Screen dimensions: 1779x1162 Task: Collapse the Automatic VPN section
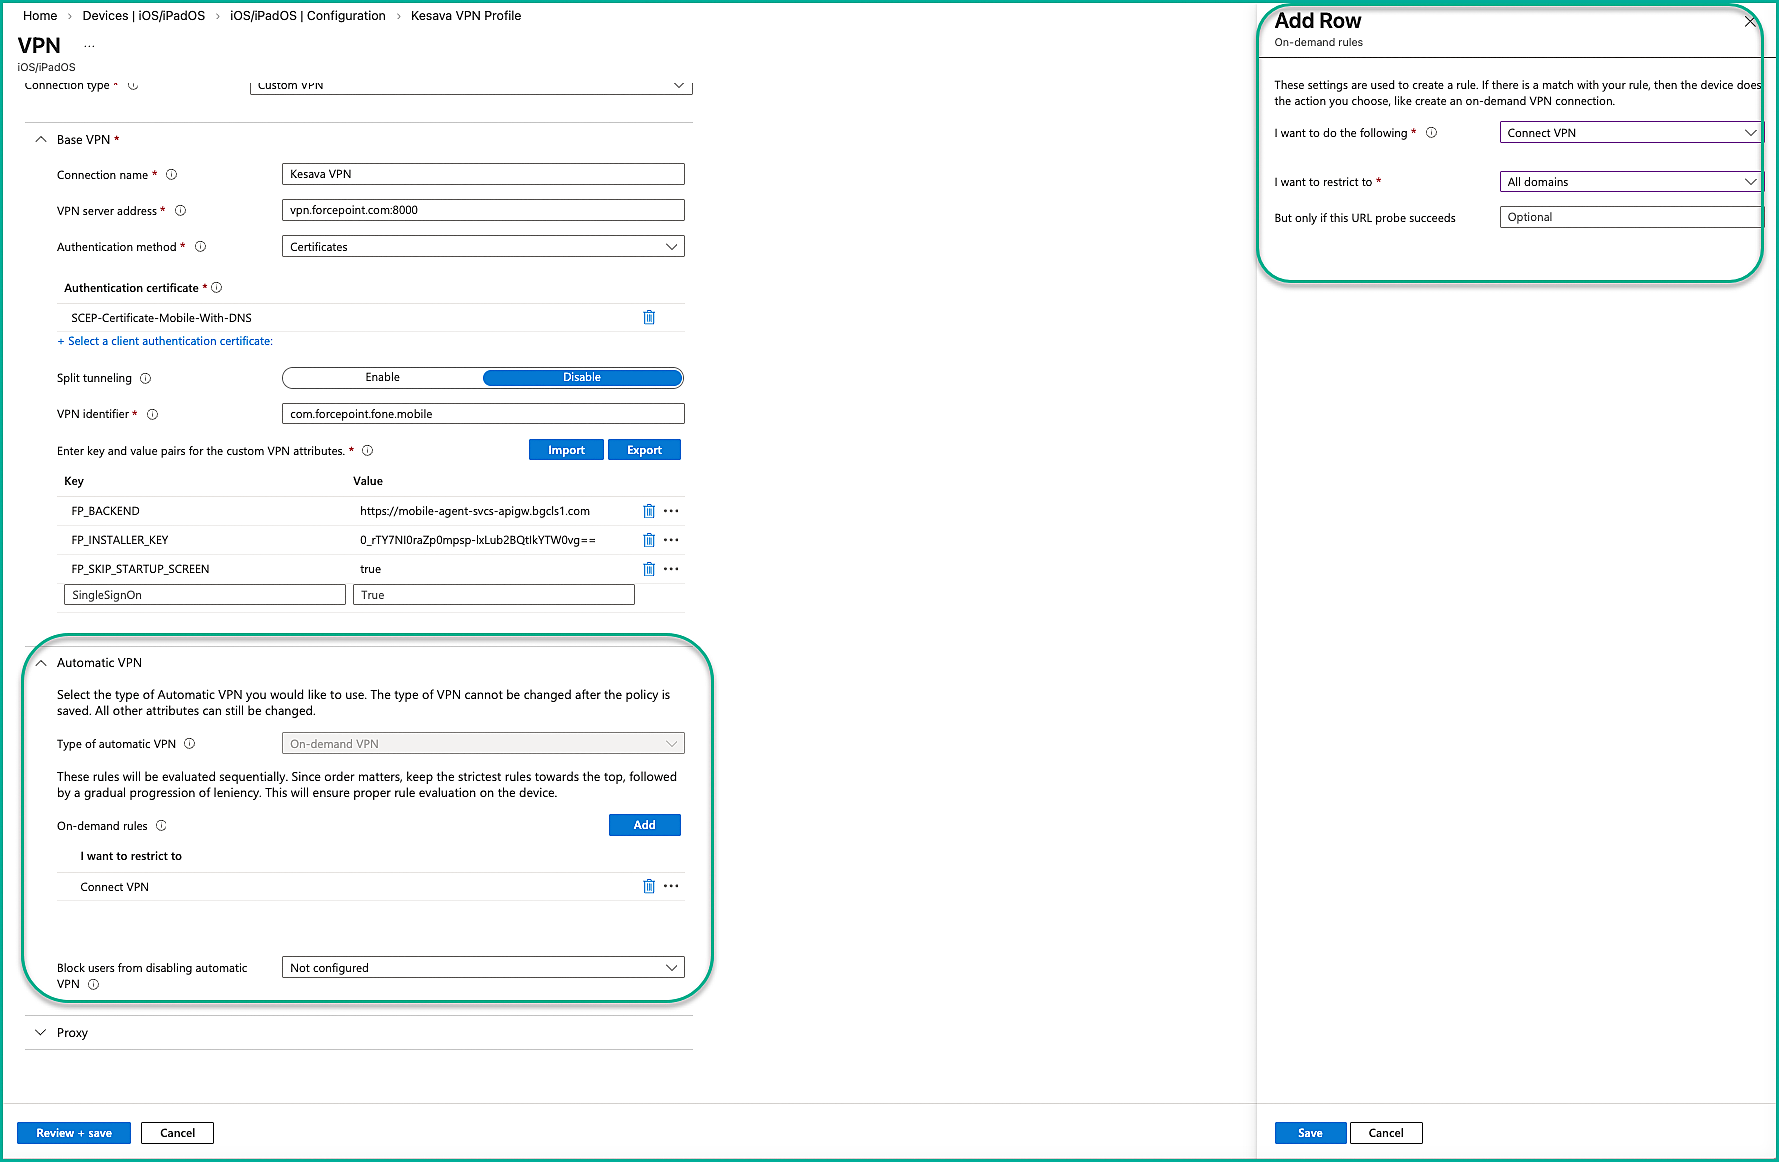point(41,663)
